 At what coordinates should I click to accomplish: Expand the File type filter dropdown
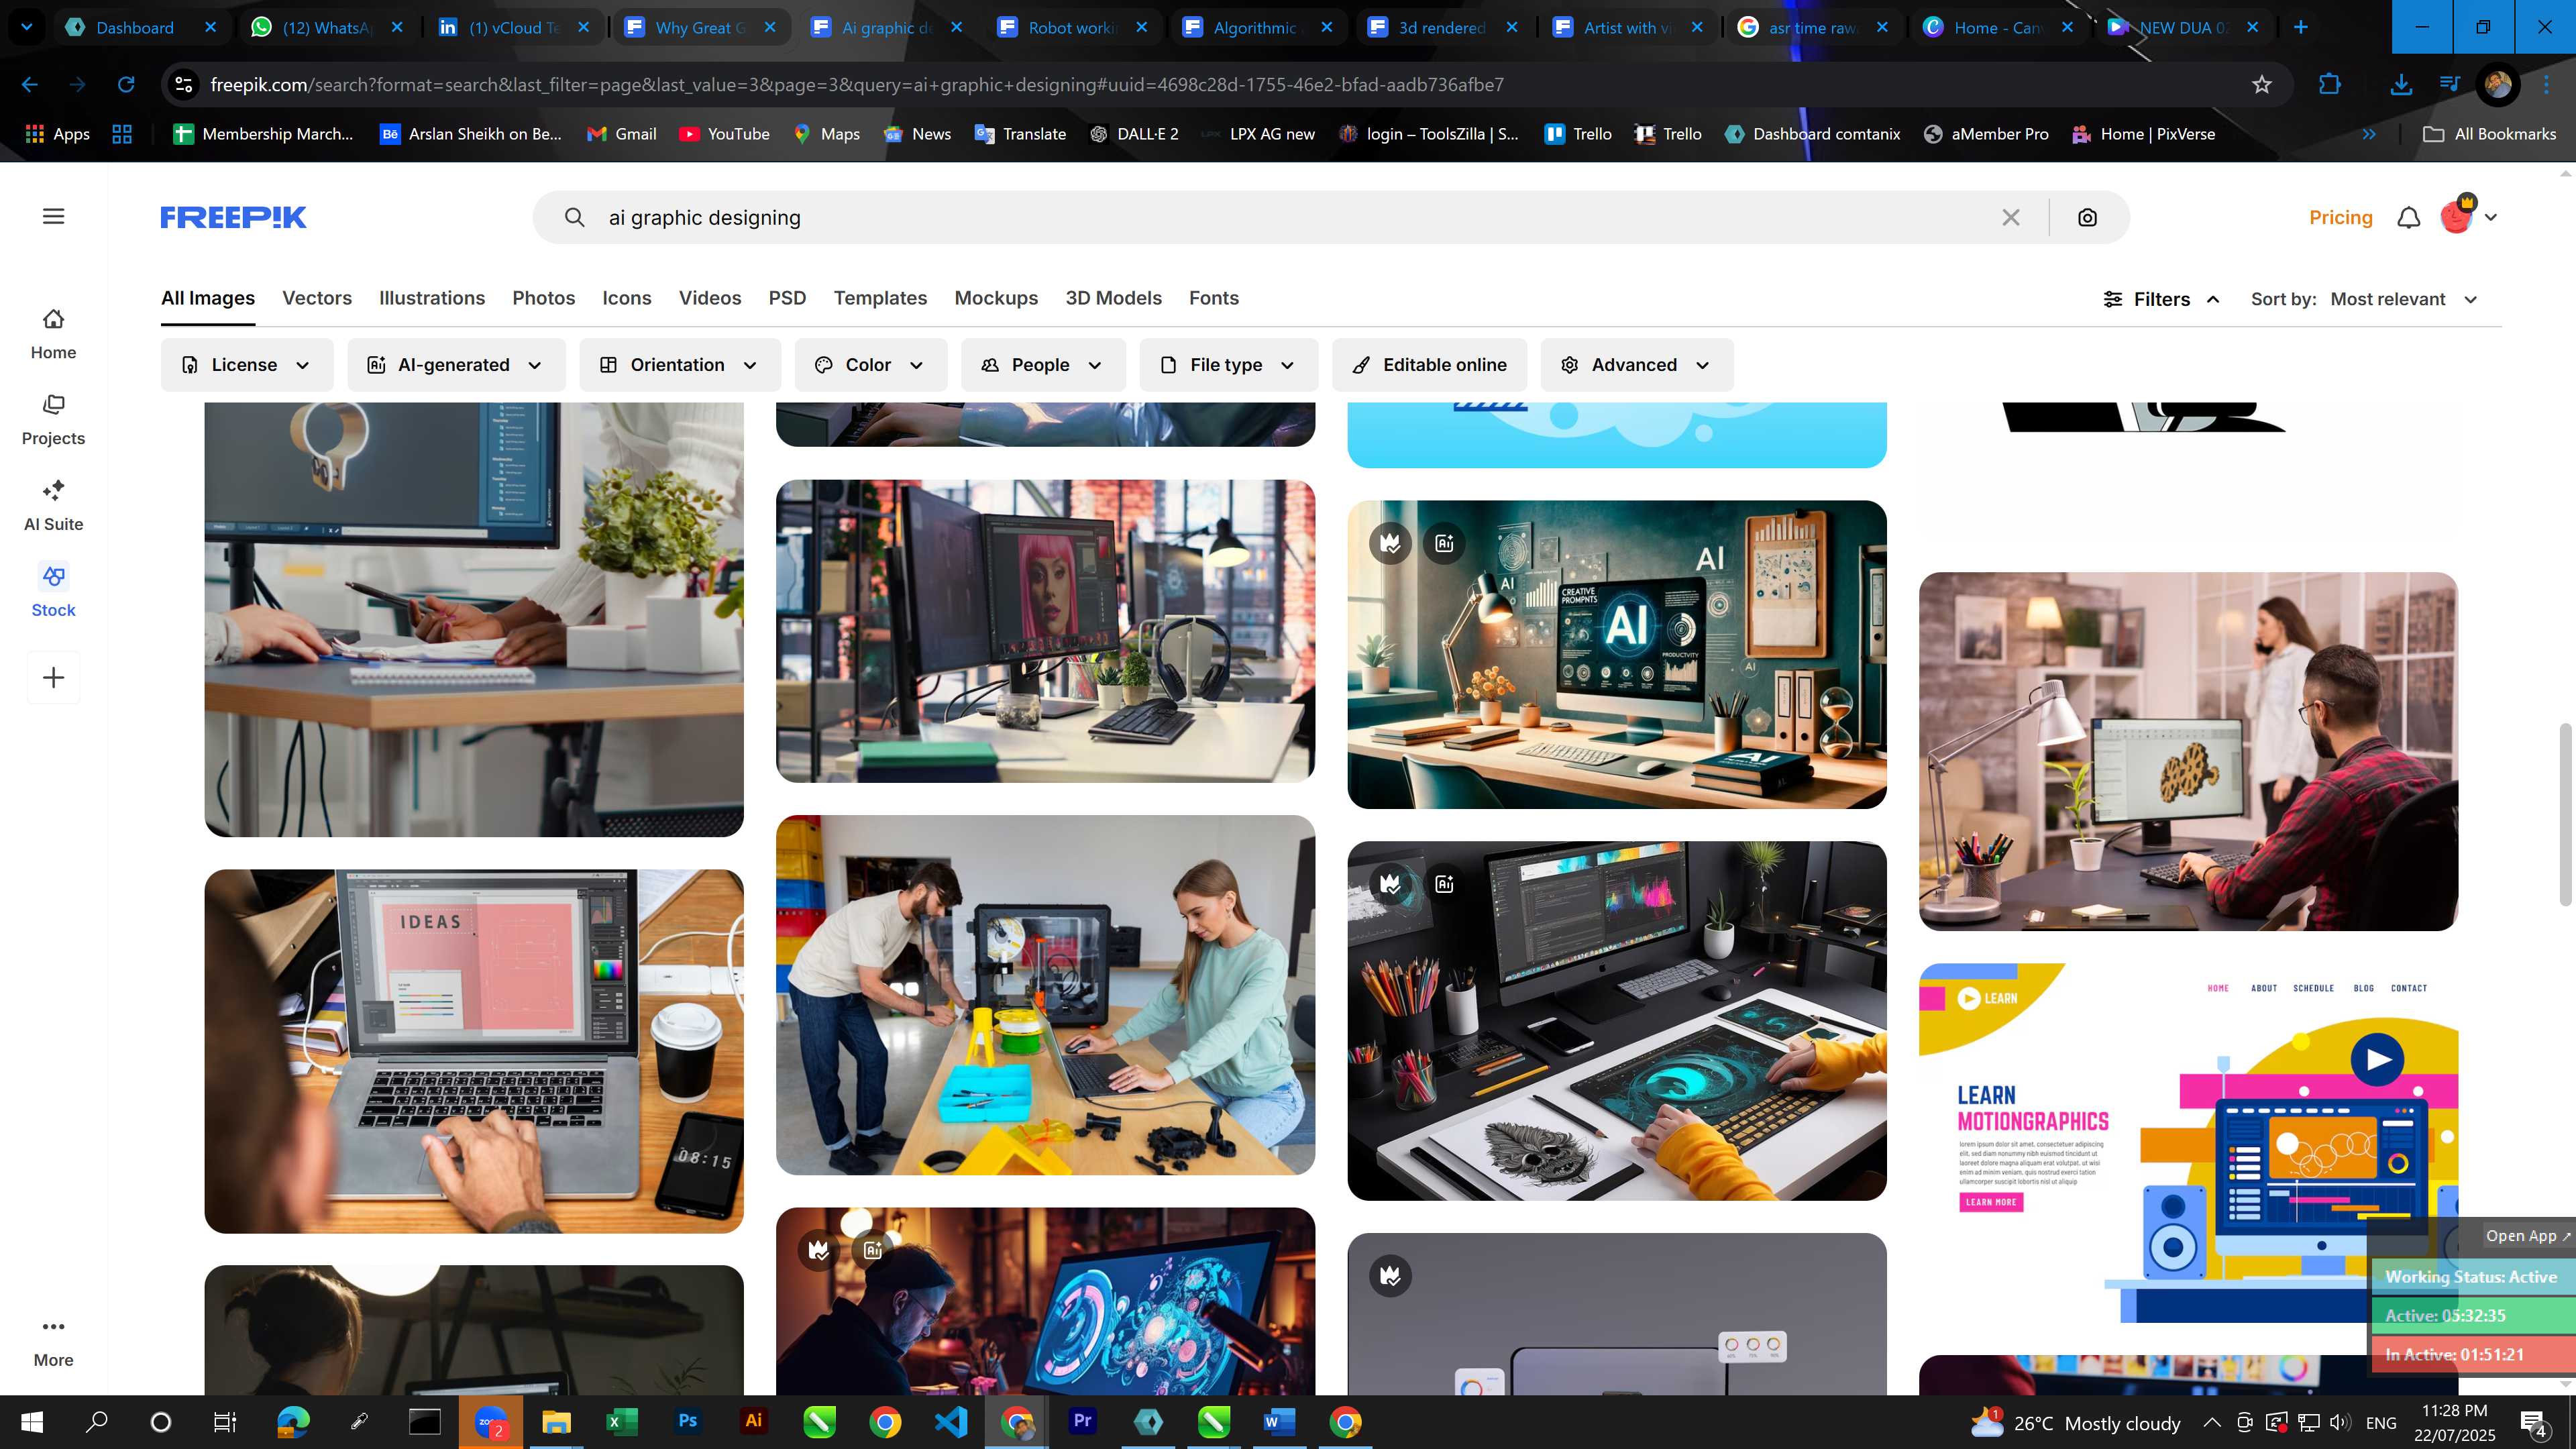(x=1228, y=365)
